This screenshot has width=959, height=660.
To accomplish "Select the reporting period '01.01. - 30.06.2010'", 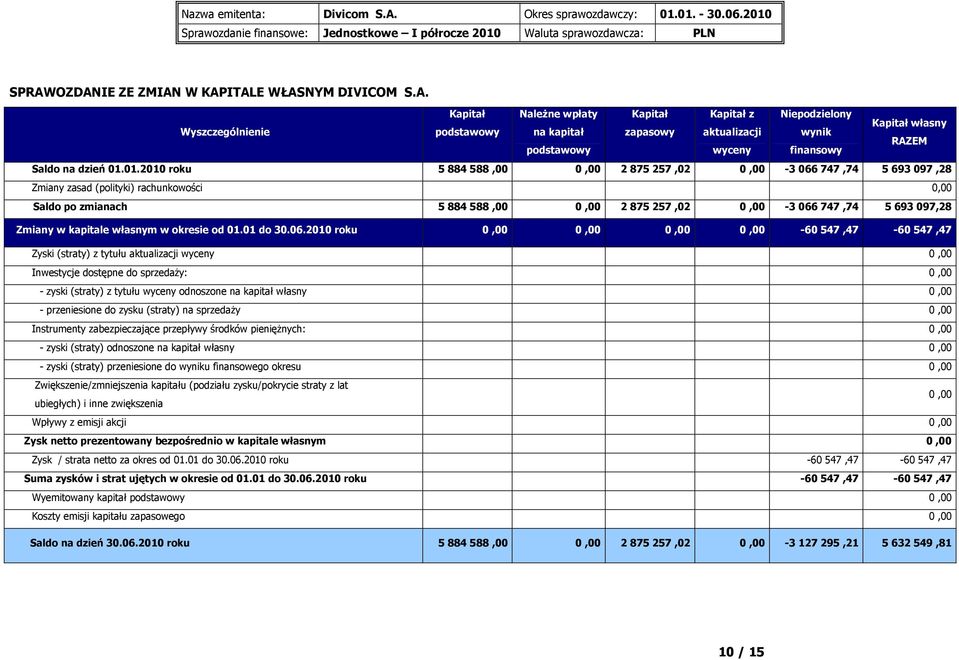I will 716,14.
